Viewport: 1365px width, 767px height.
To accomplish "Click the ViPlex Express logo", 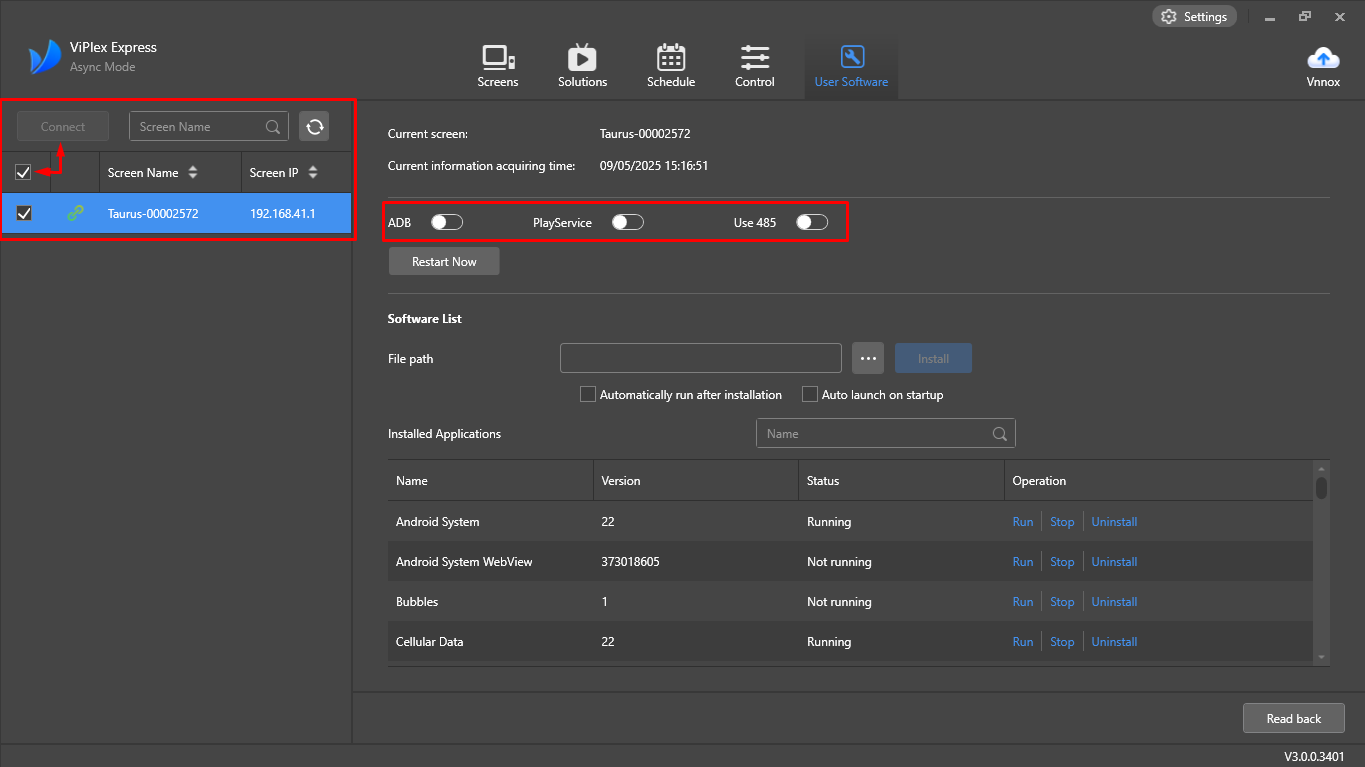I will (45, 57).
